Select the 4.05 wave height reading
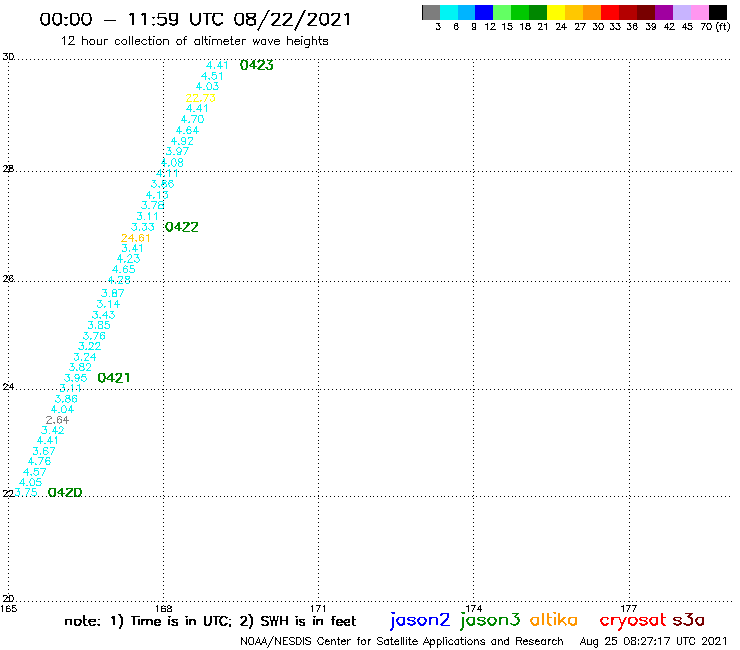The width and height of the screenshot is (740, 650). click(30, 482)
